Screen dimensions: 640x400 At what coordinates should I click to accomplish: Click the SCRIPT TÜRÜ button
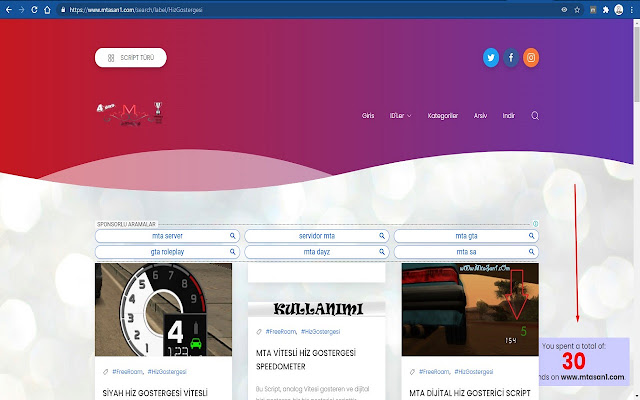(x=131, y=58)
